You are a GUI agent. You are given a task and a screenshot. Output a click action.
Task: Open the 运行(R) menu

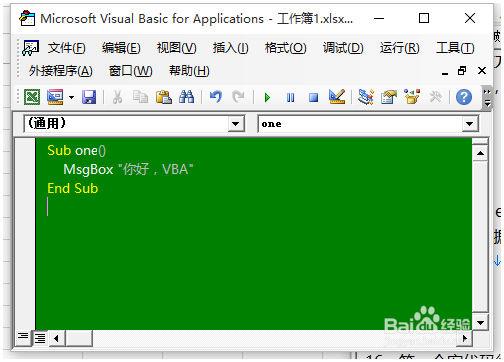400,48
